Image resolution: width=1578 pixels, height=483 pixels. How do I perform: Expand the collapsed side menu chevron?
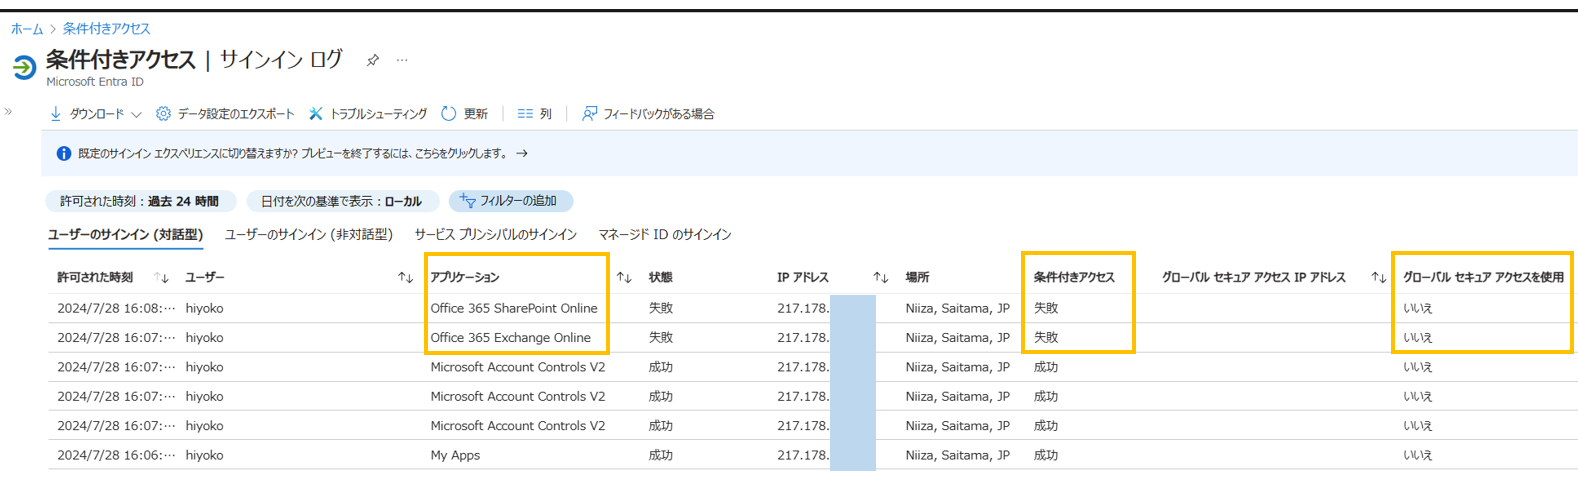(8, 111)
